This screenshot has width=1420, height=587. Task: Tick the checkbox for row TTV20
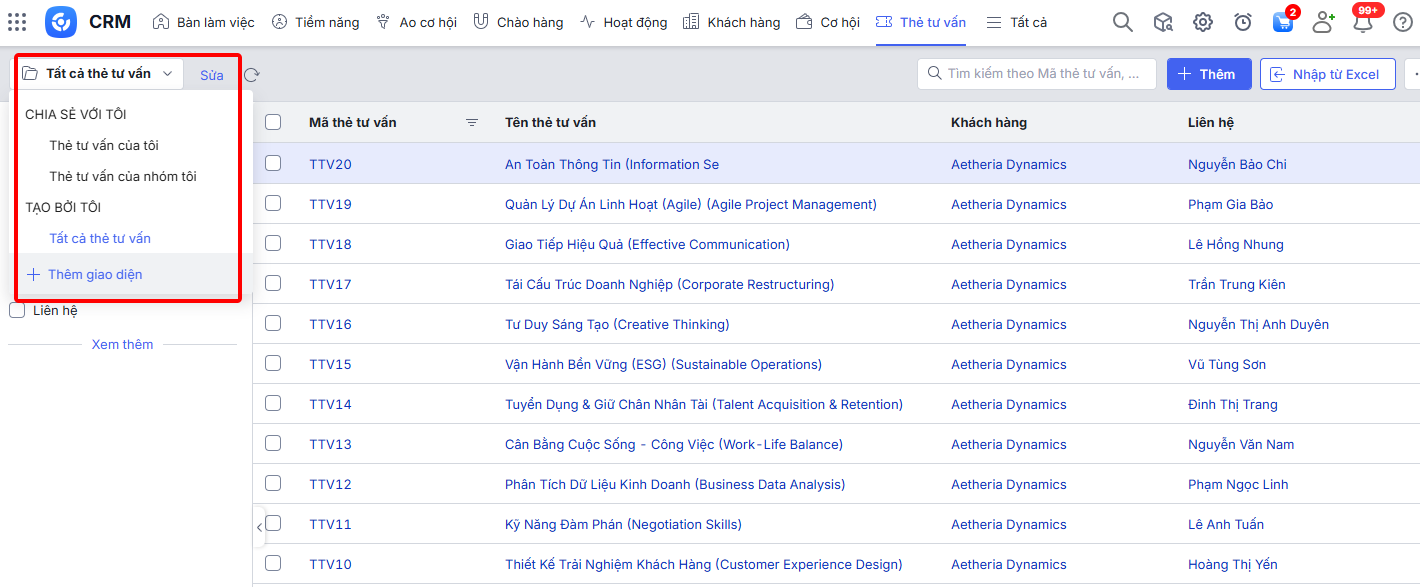click(273, 163)
